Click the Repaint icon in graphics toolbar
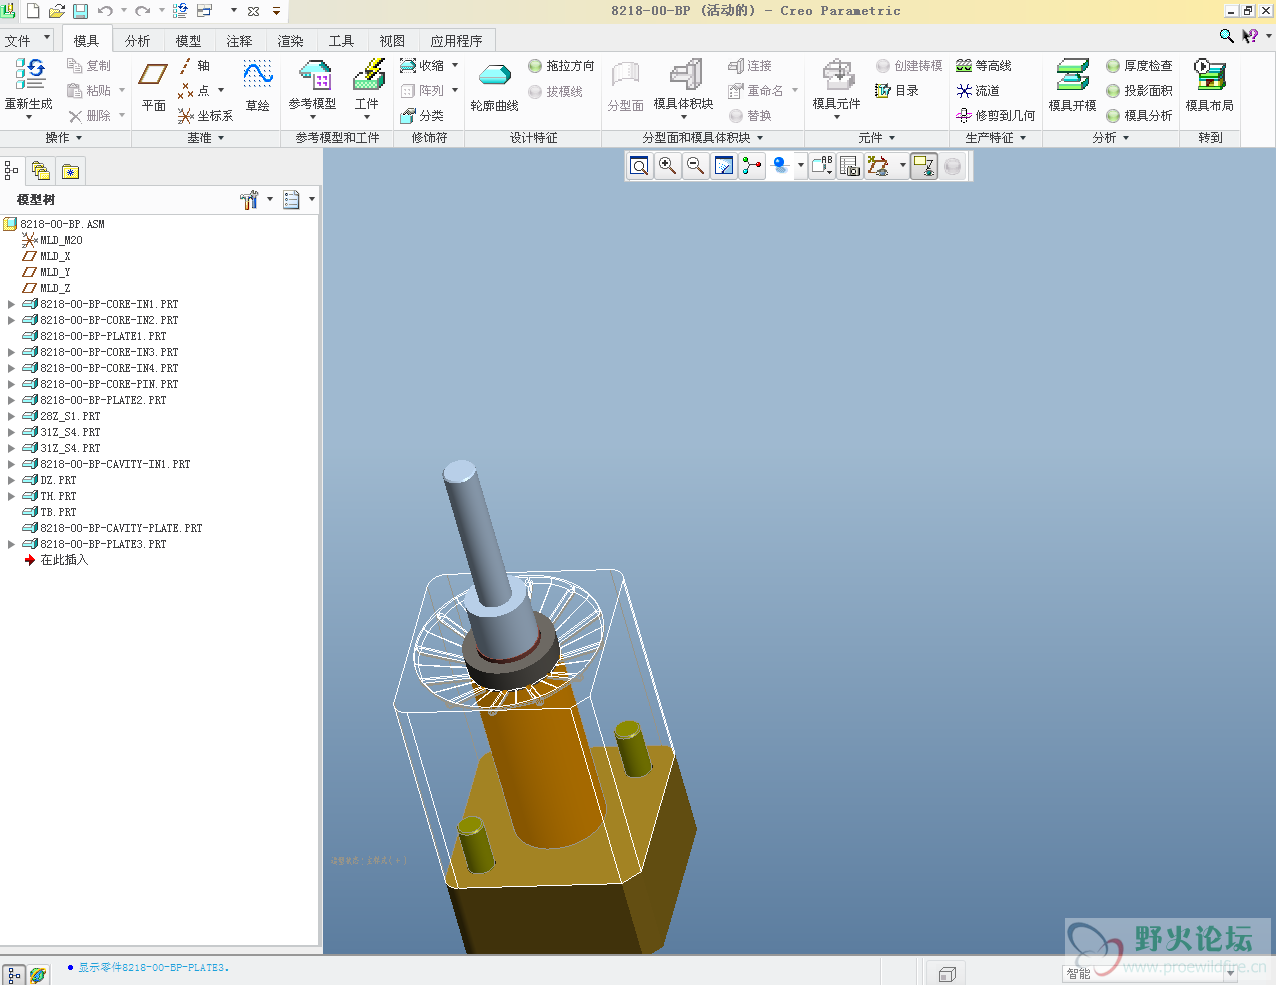The height and width of the screenshot is (985, 1276). (x=724, y=166)
